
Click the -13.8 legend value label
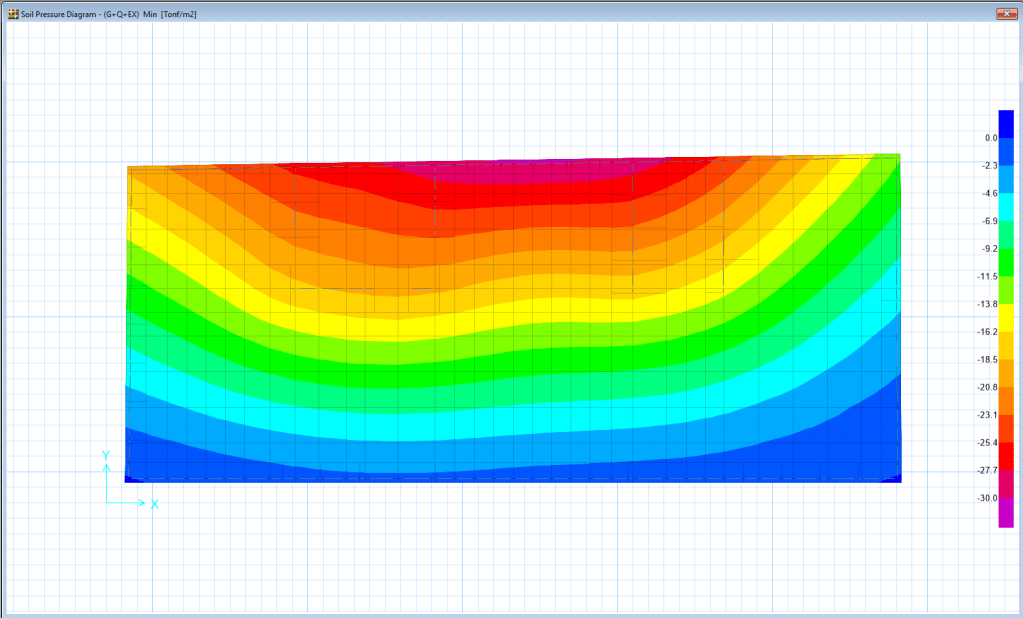(988, 304)
